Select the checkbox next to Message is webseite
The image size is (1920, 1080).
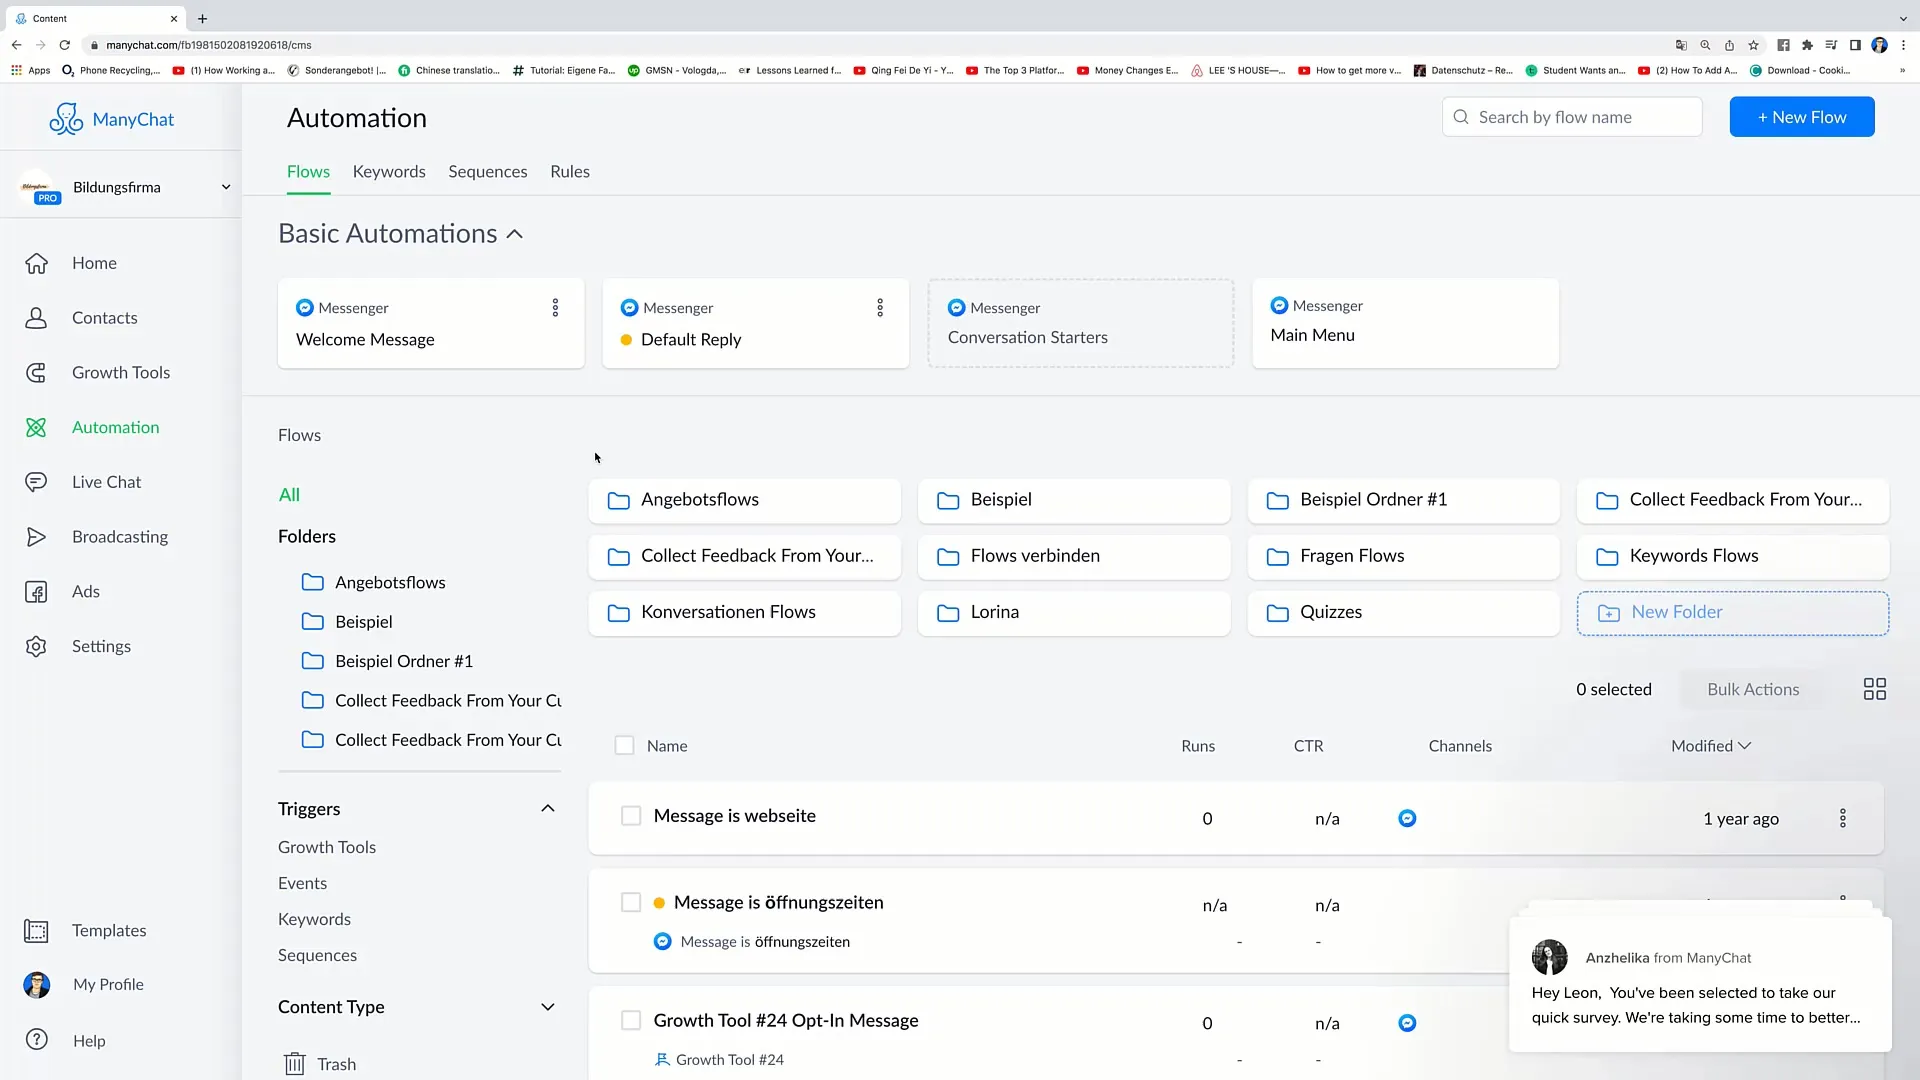[x=630, y=815]
